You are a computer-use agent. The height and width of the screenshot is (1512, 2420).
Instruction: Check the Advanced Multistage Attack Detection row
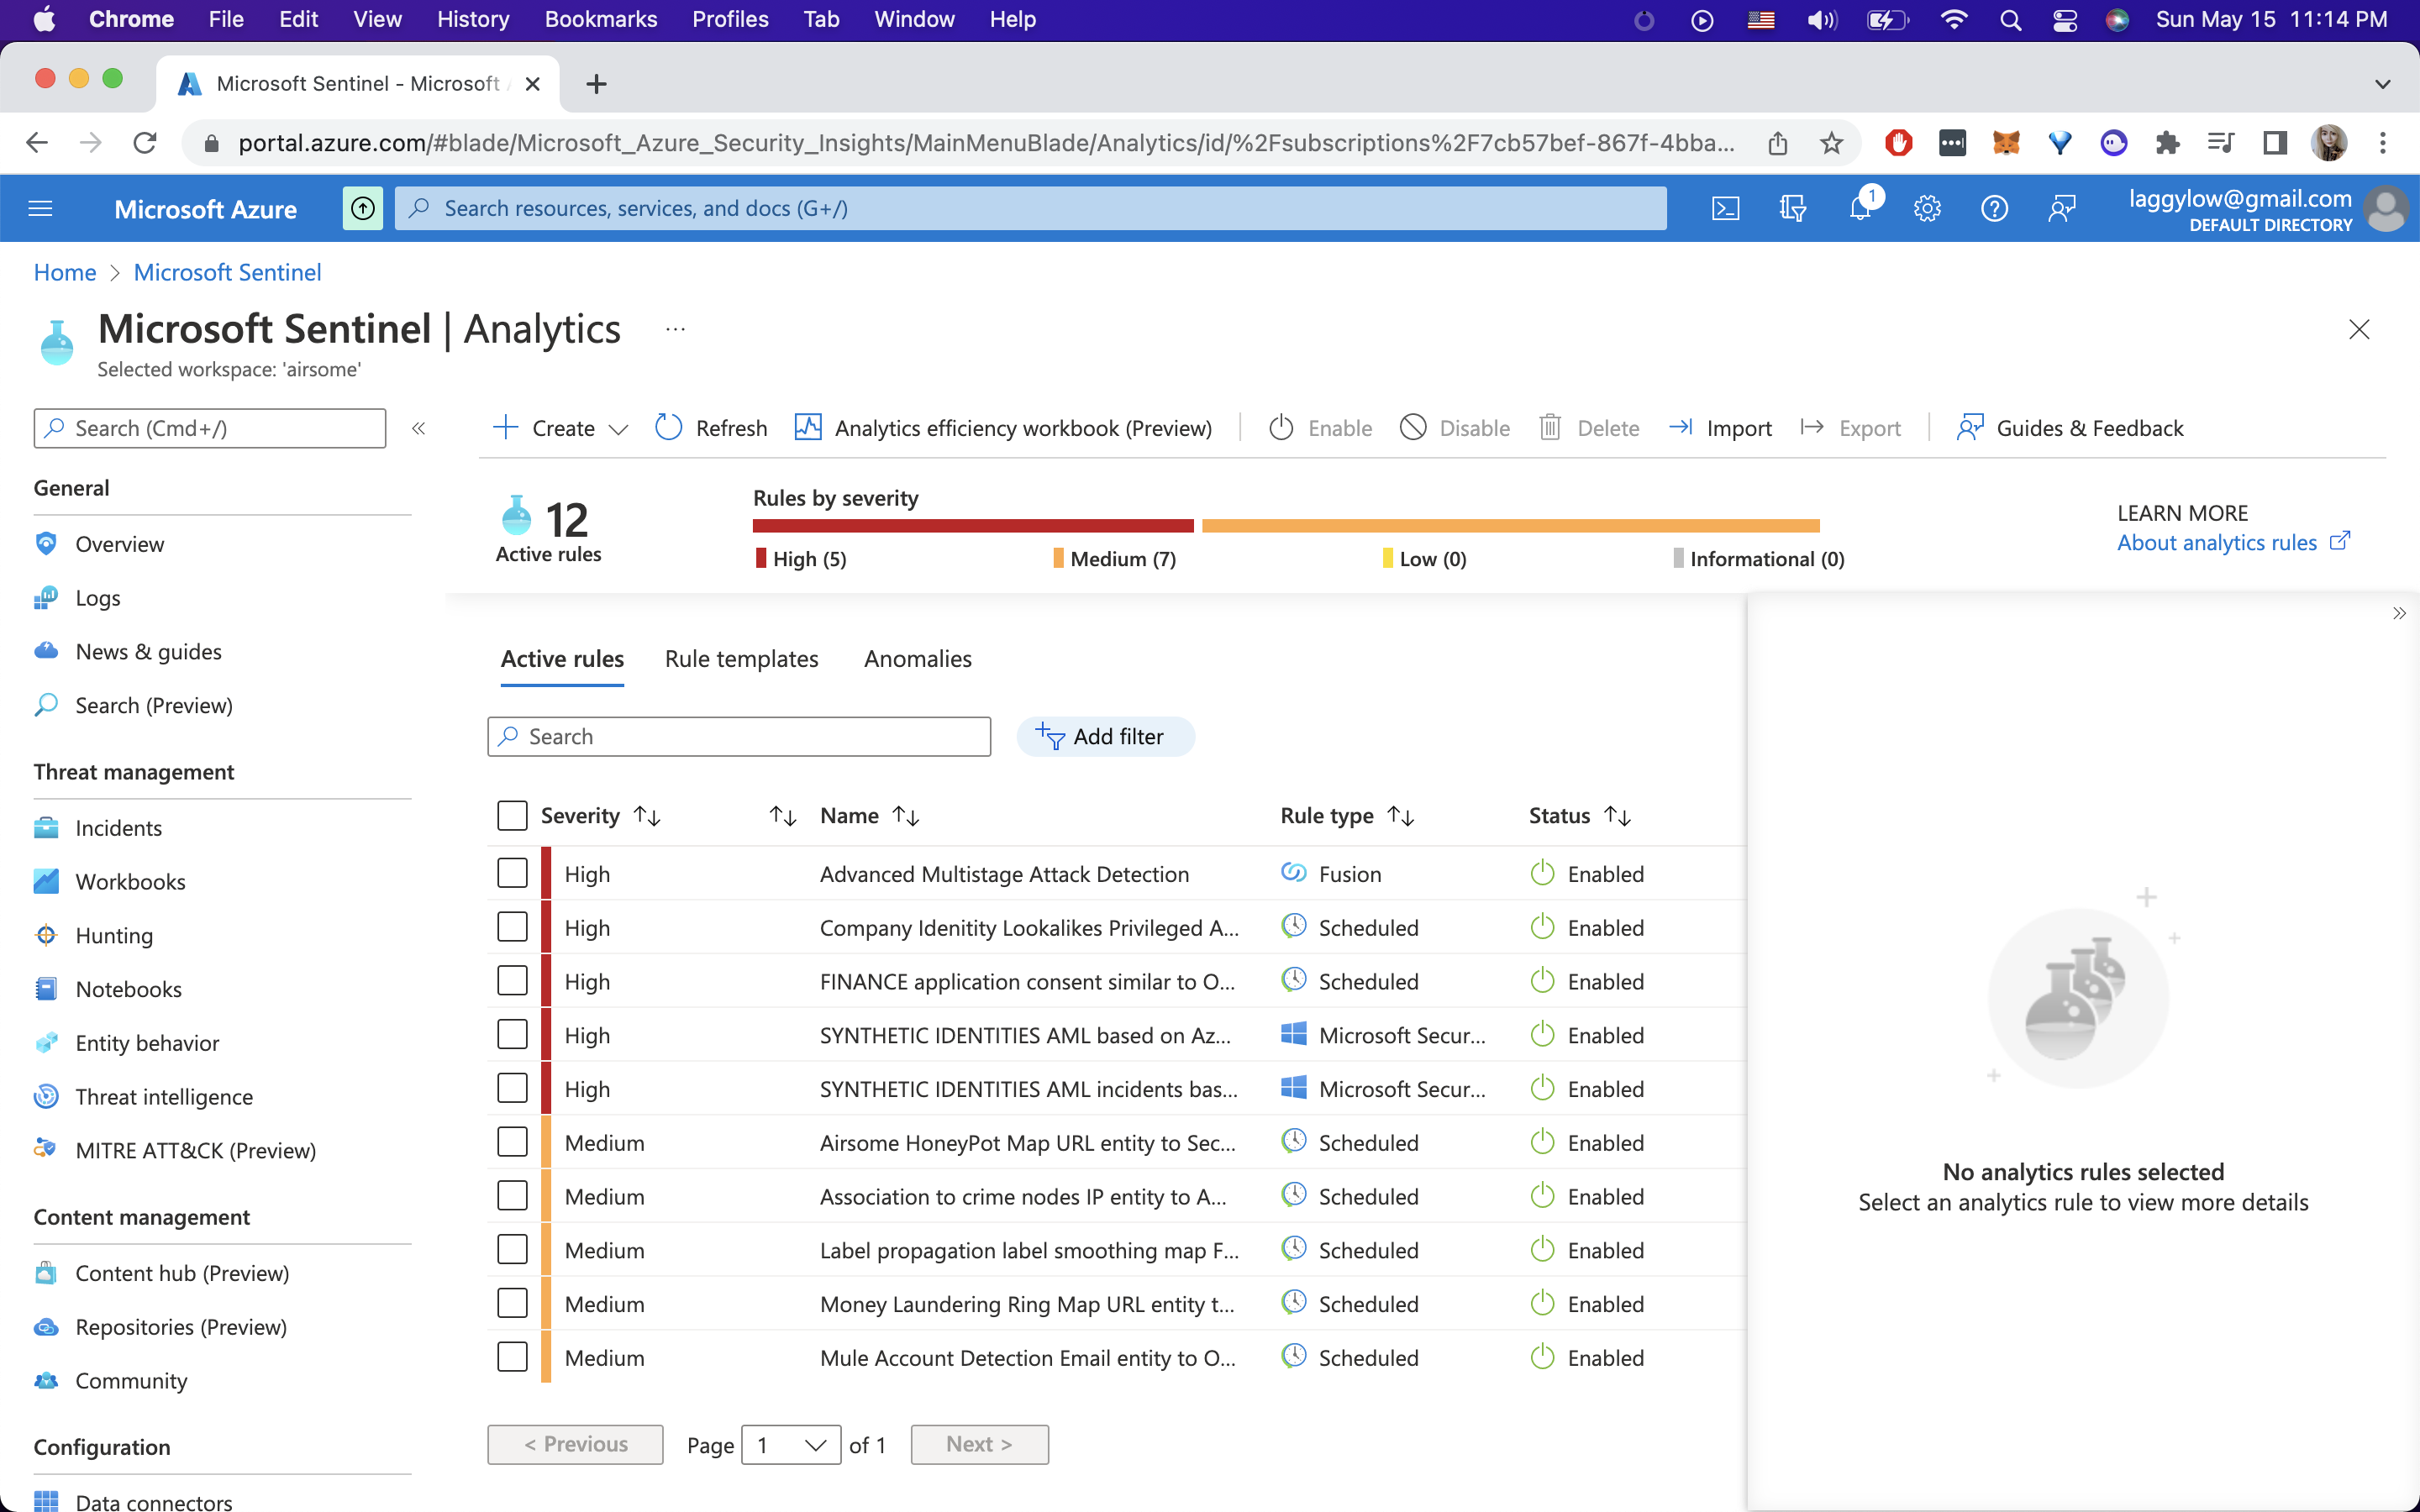click(x=512, y=873)
